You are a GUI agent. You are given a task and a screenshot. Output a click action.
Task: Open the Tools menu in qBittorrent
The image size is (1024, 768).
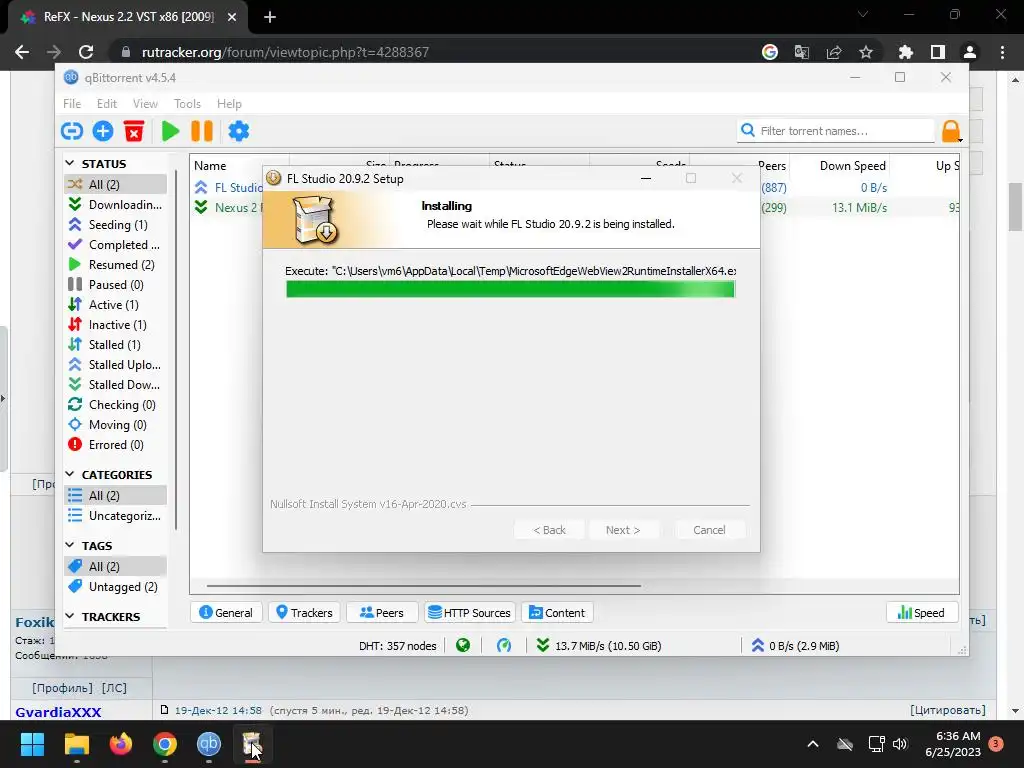(x=187, y=104)
